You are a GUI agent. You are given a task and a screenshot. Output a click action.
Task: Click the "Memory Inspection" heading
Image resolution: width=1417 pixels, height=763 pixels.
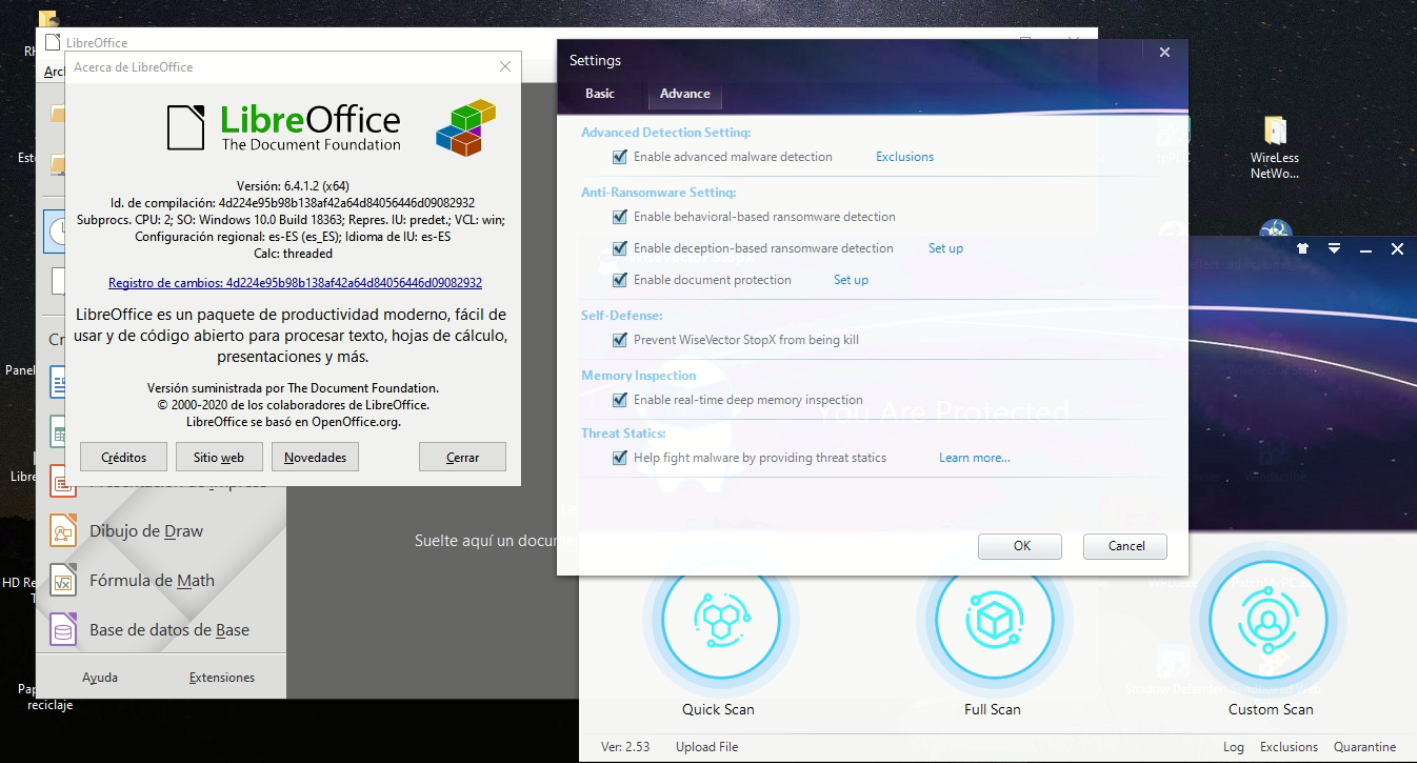(x=639, y=376)
